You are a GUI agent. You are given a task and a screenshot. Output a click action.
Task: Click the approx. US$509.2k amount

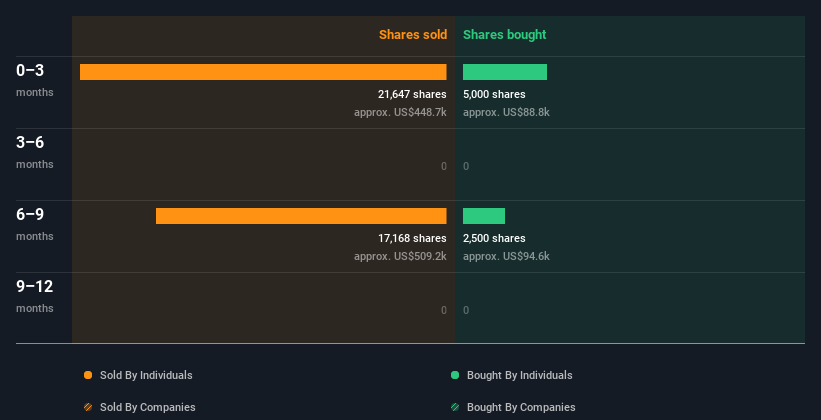(x=401, y=256)
